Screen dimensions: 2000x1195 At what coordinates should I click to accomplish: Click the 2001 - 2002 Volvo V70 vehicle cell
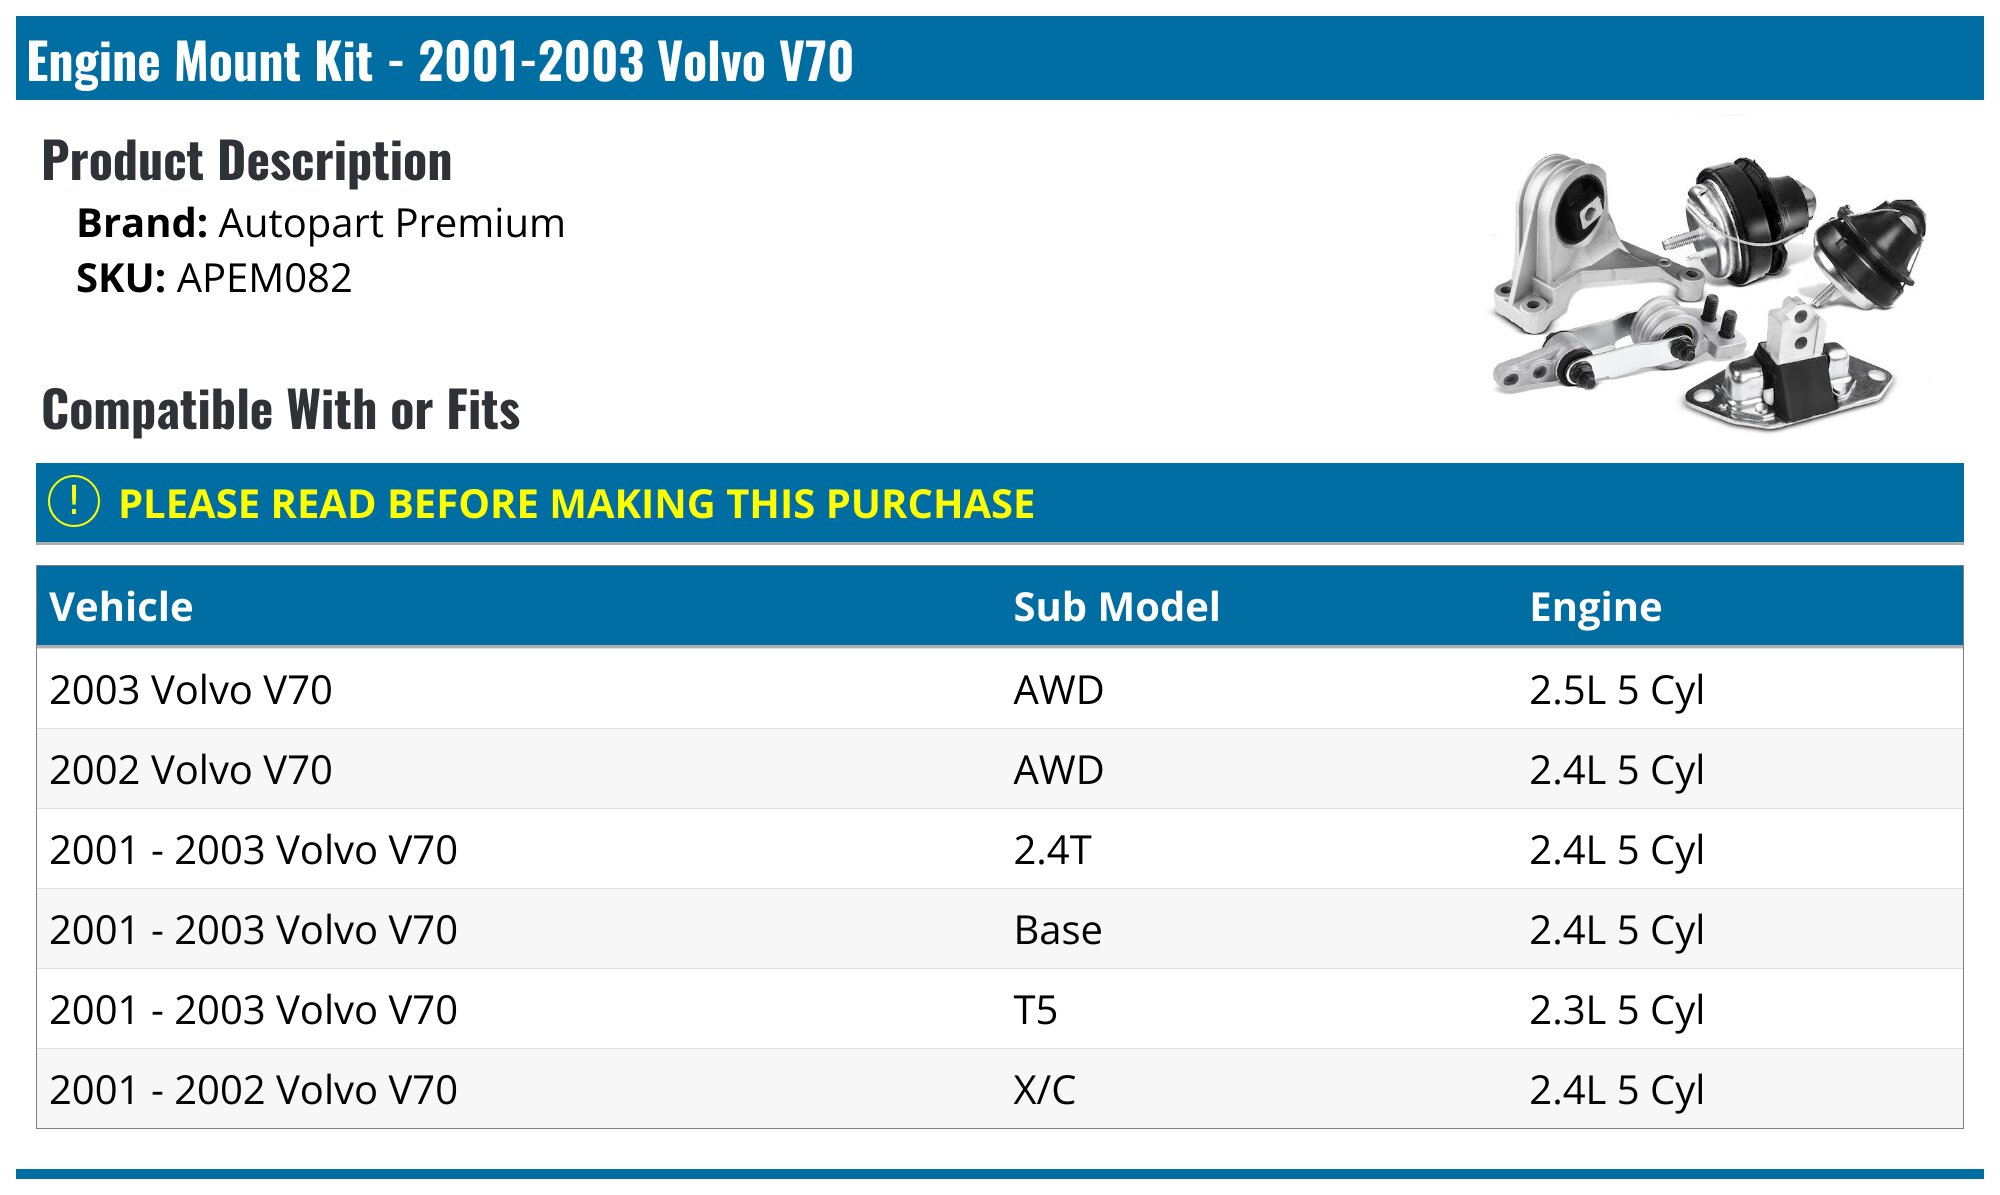click(x=253, y=1090)
